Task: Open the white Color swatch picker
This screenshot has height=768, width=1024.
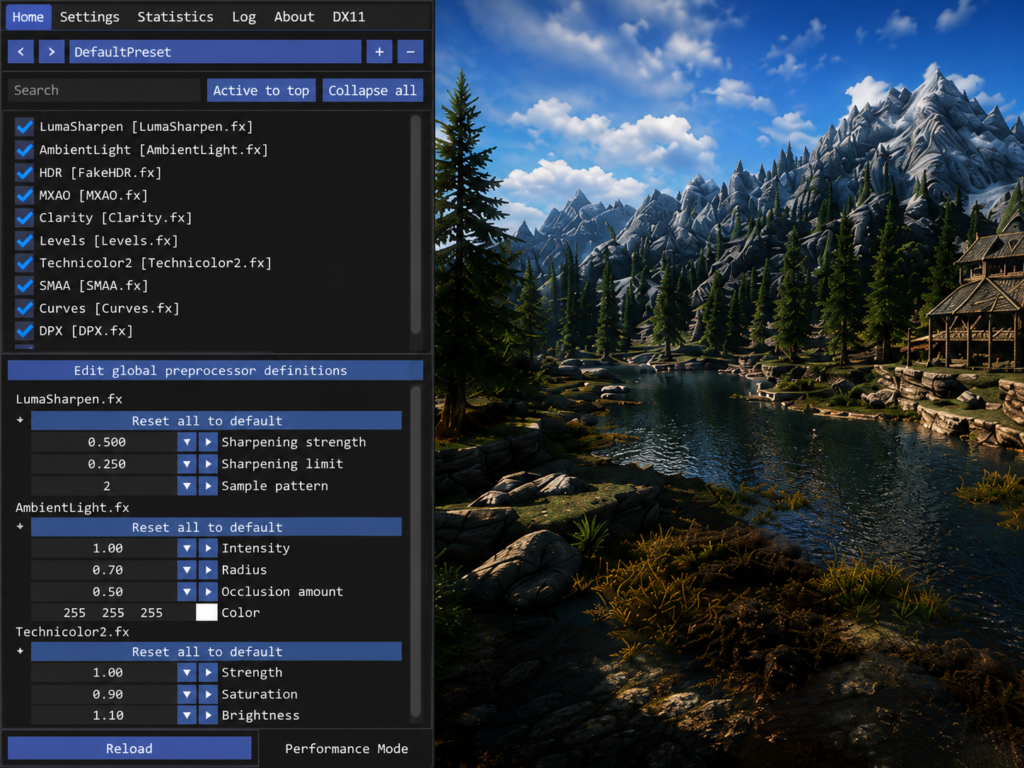Action: (206, 613)
